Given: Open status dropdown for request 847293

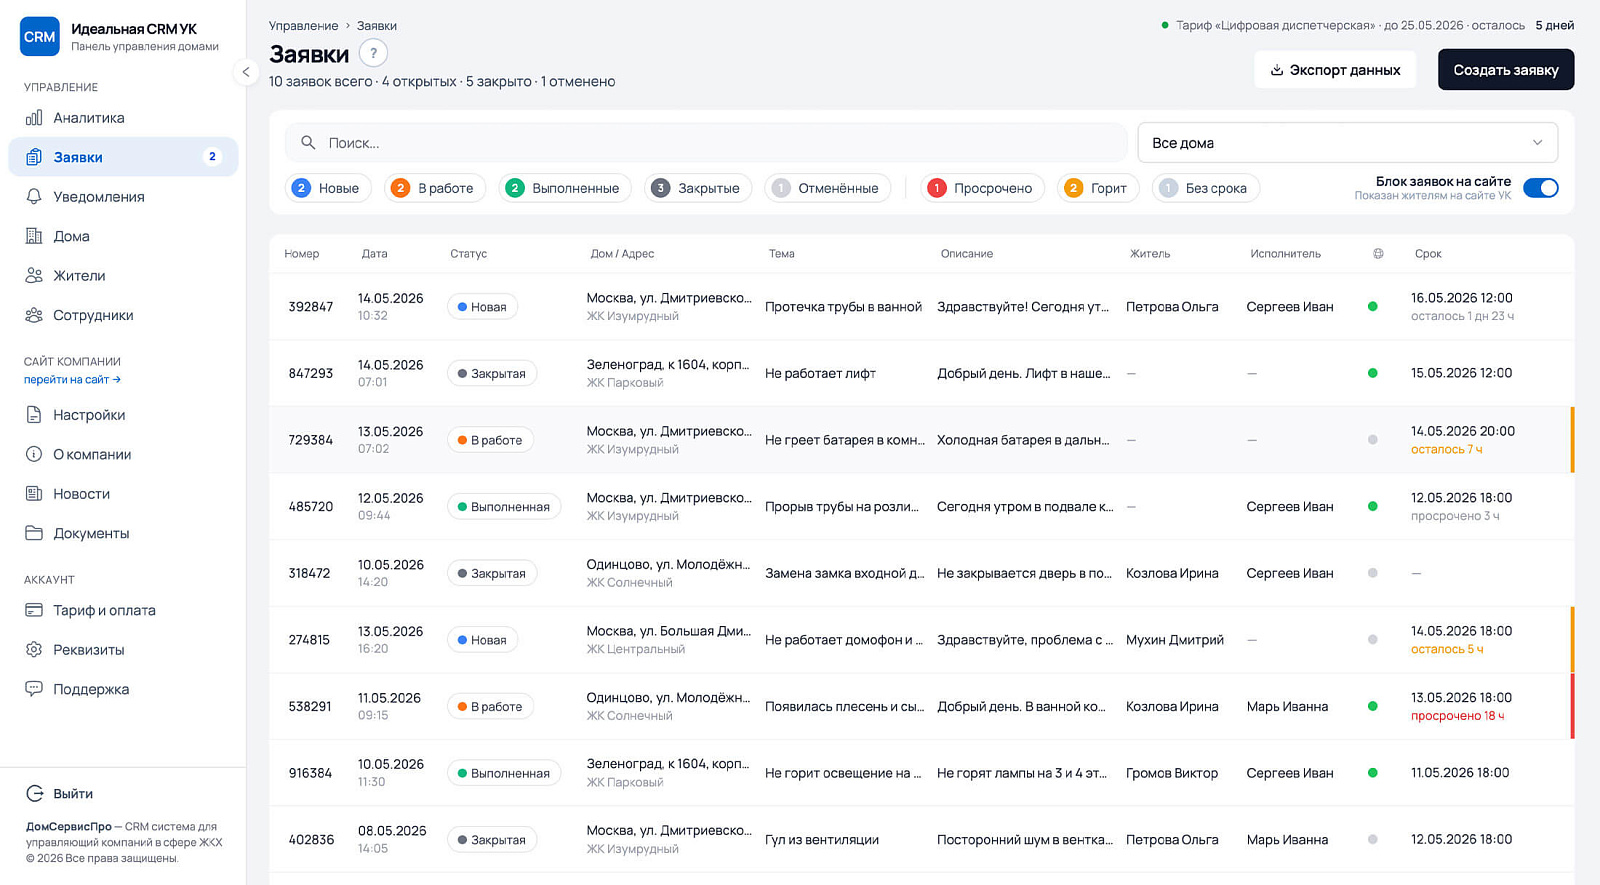Looking at the screenshot, I should [x=492, y=374].
